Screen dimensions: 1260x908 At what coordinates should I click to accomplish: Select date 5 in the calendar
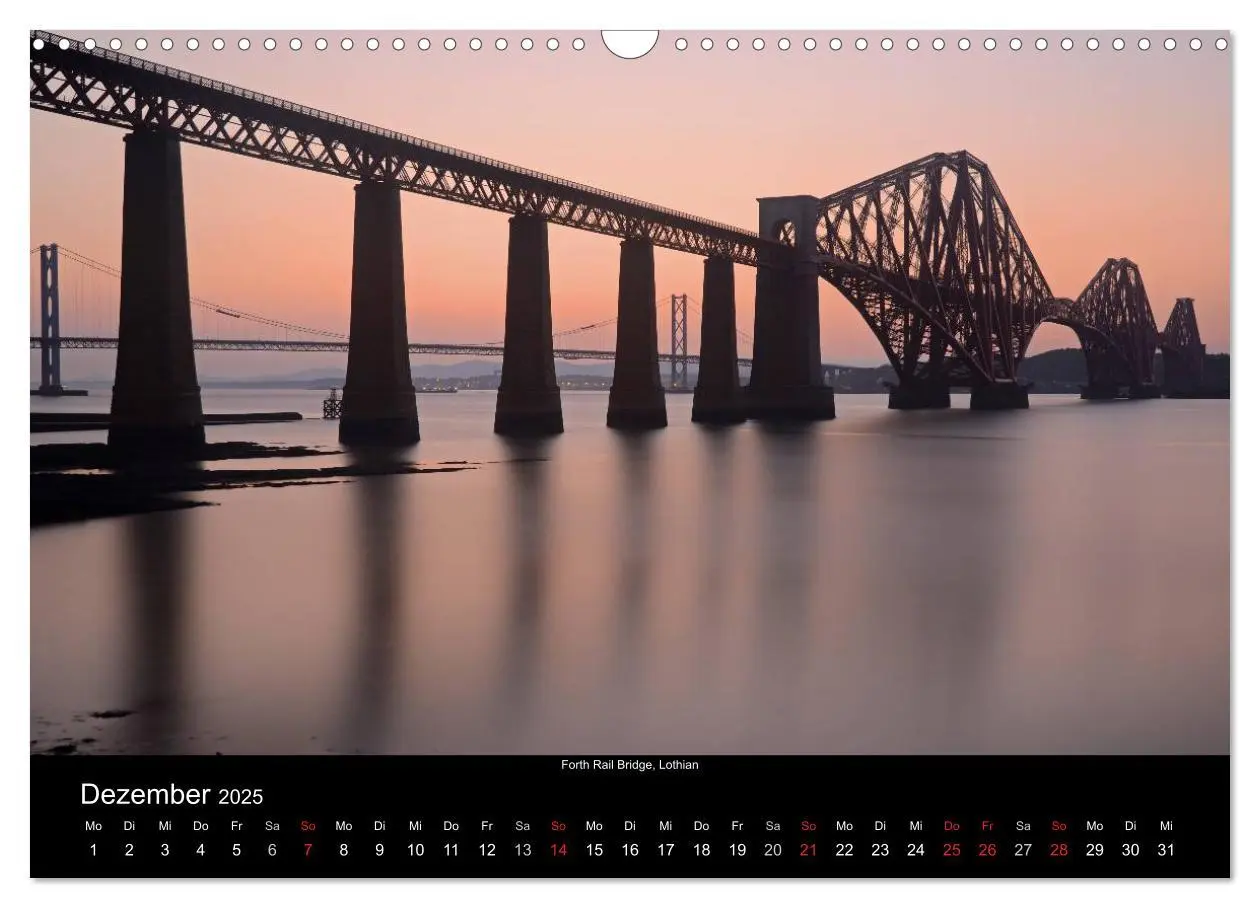(237, 850)
